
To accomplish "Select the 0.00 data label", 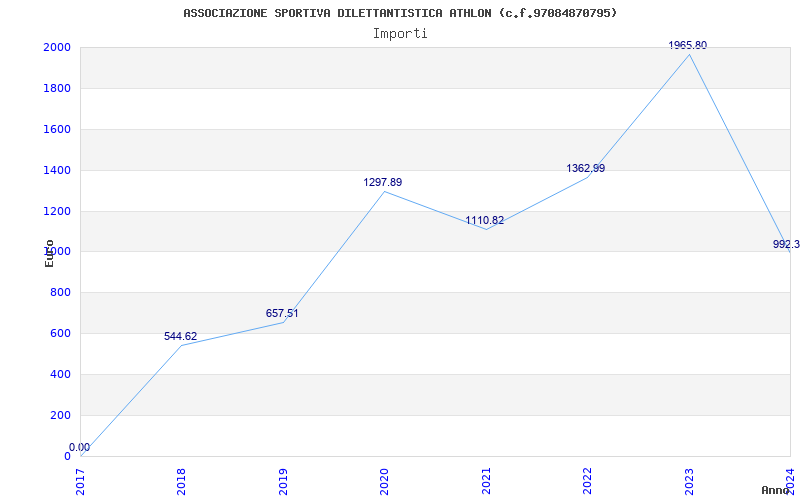I will 80,447.
